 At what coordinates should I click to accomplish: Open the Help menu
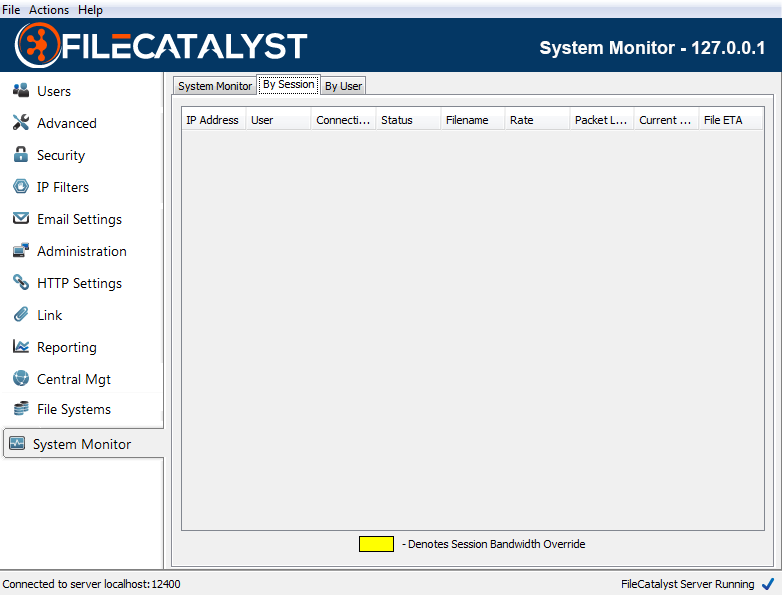pos(90,9)
